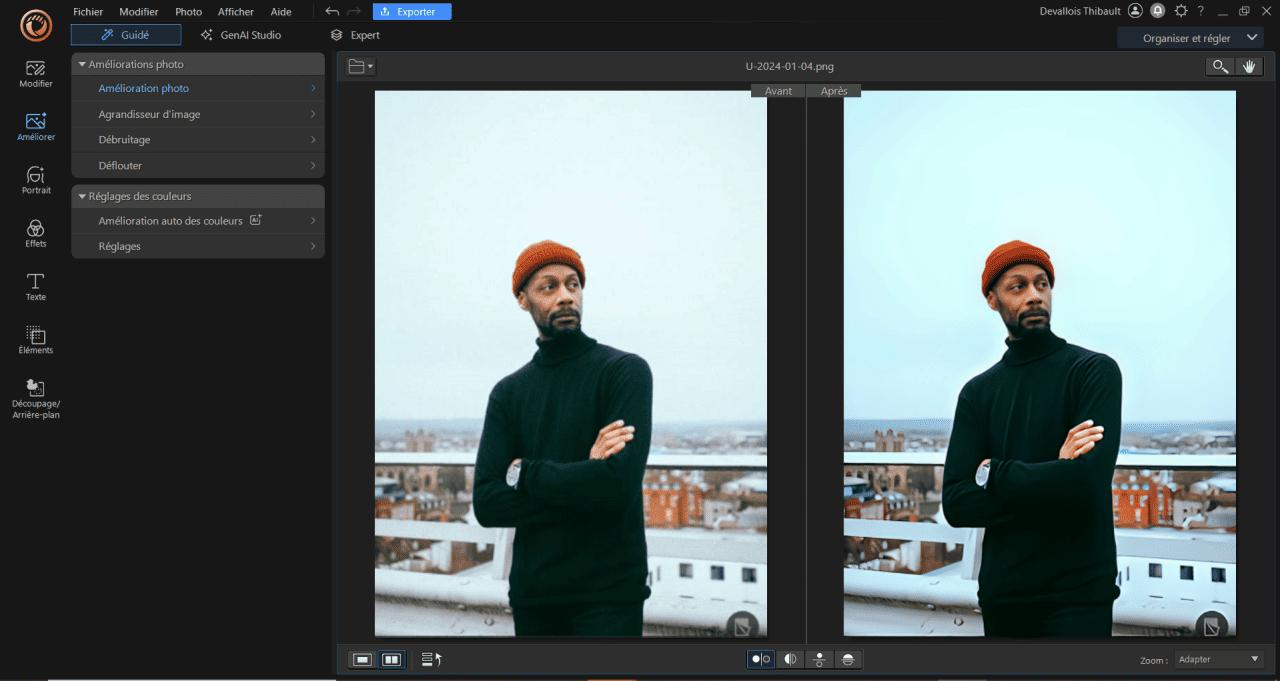
Task: Switch to single image view mode
Action: (x=362, y=659)
